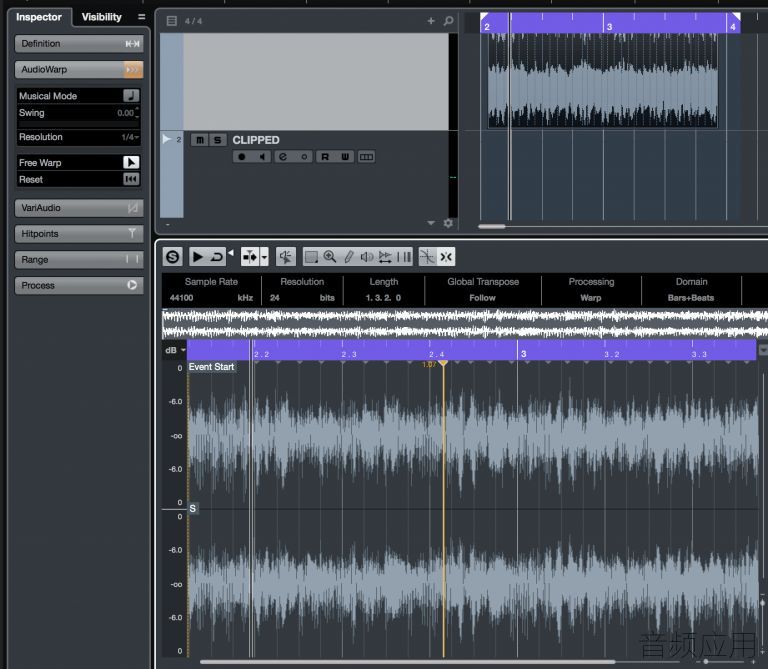This screenshot has width=768, height=669.
Task: Expand automation arrow of track 2
Action: click(167, 139)
